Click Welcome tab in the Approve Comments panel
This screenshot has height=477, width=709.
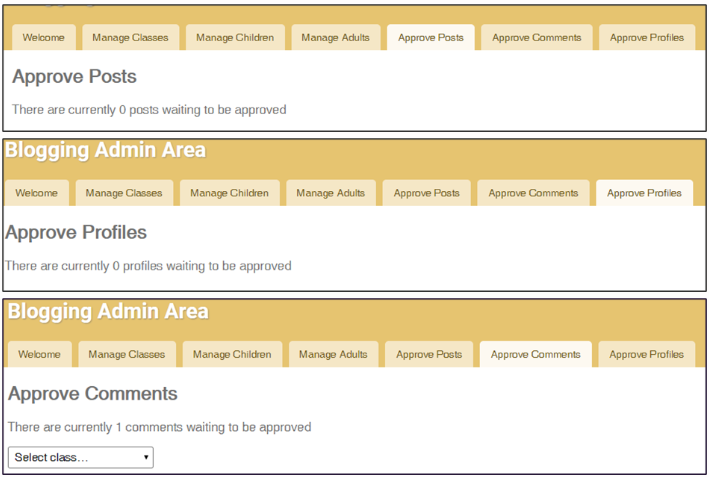39,354
